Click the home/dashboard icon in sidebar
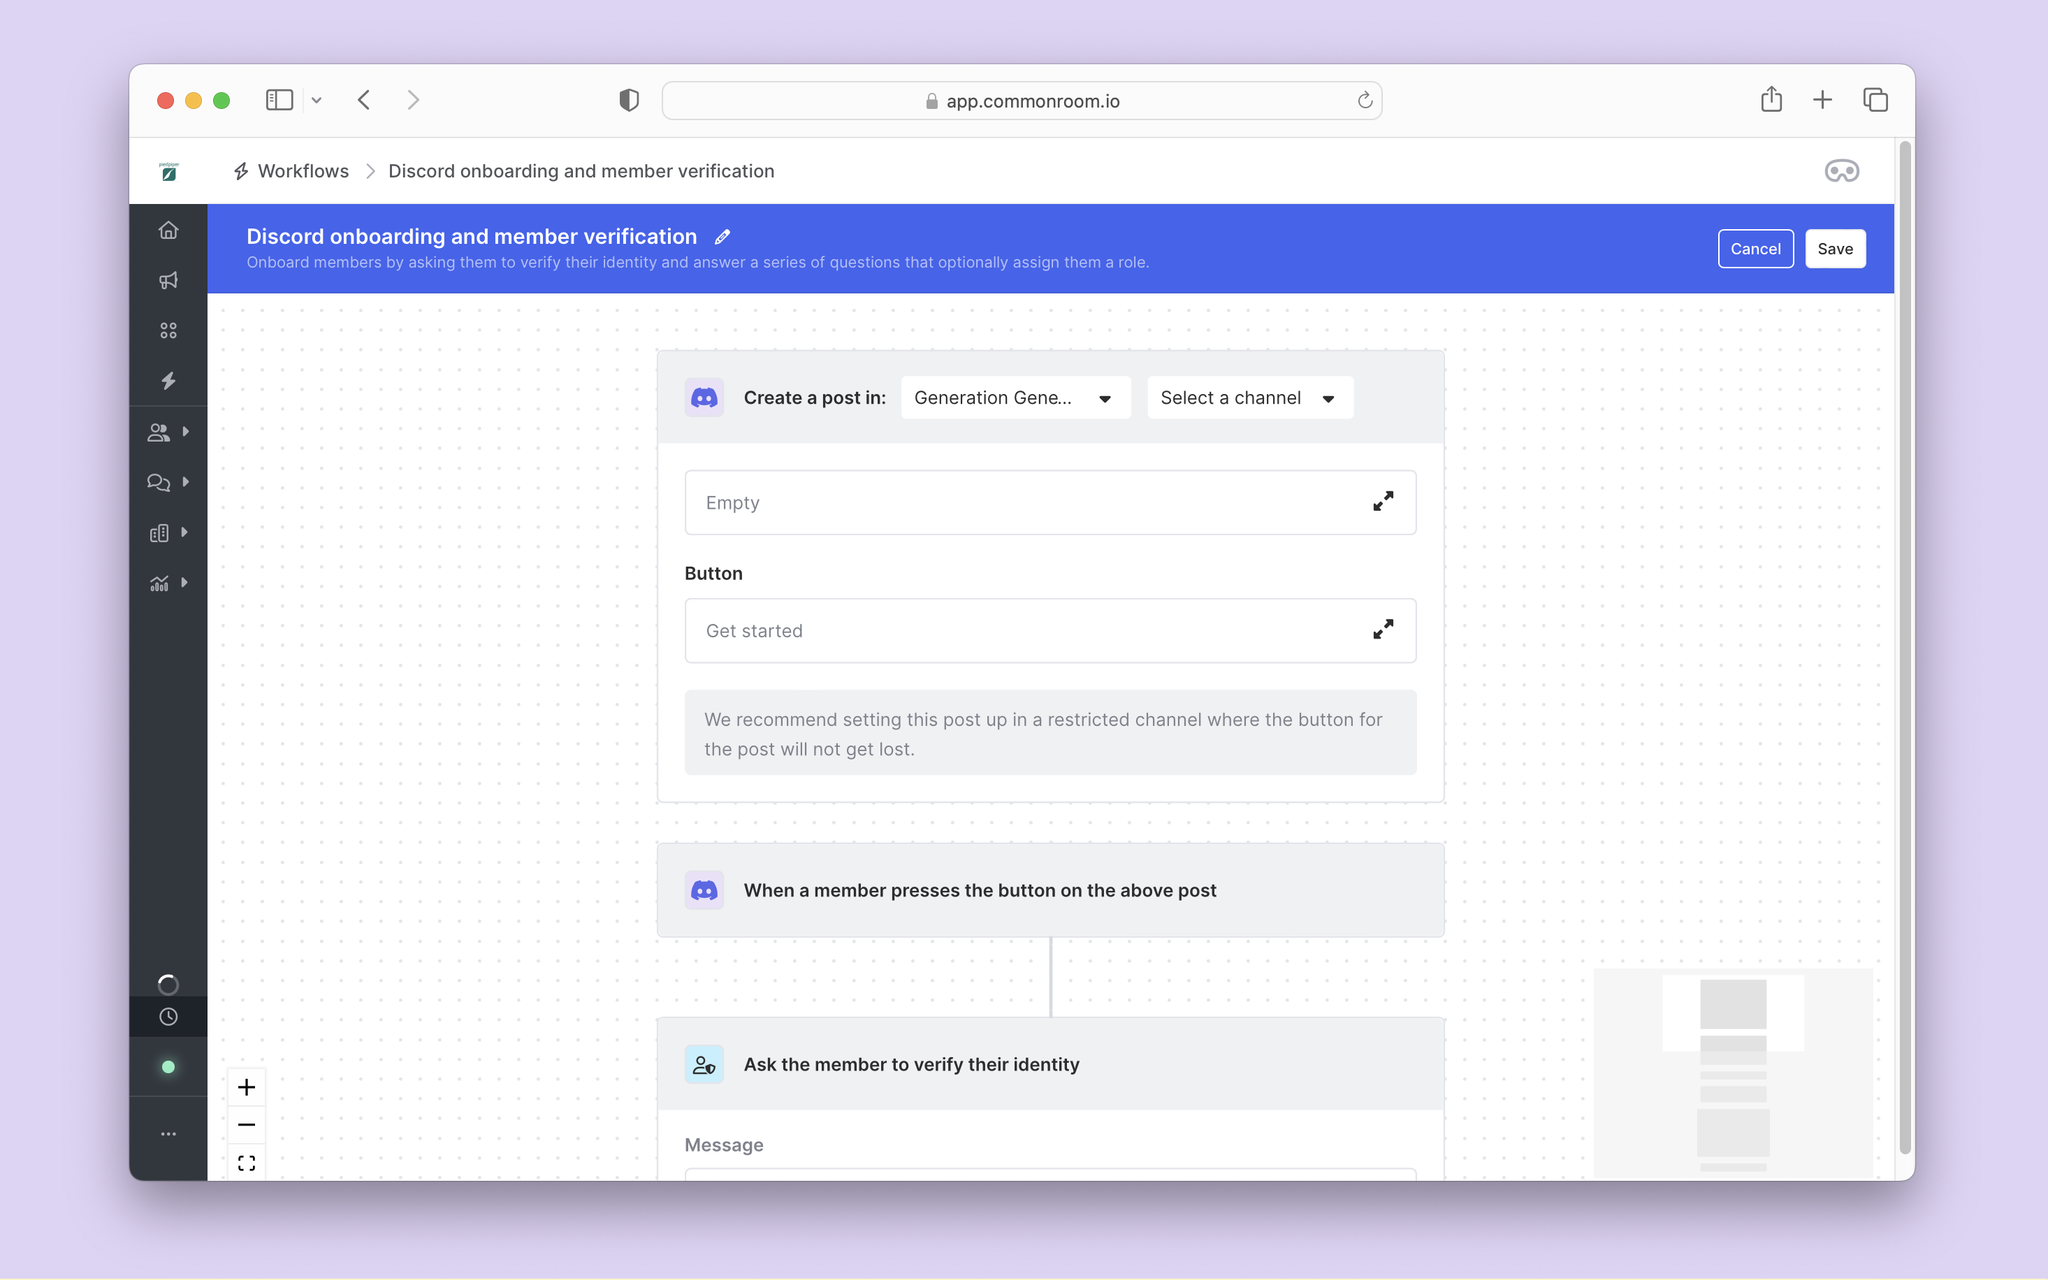The height and width of the screenshot is (1280, 2048). (167, 230)
